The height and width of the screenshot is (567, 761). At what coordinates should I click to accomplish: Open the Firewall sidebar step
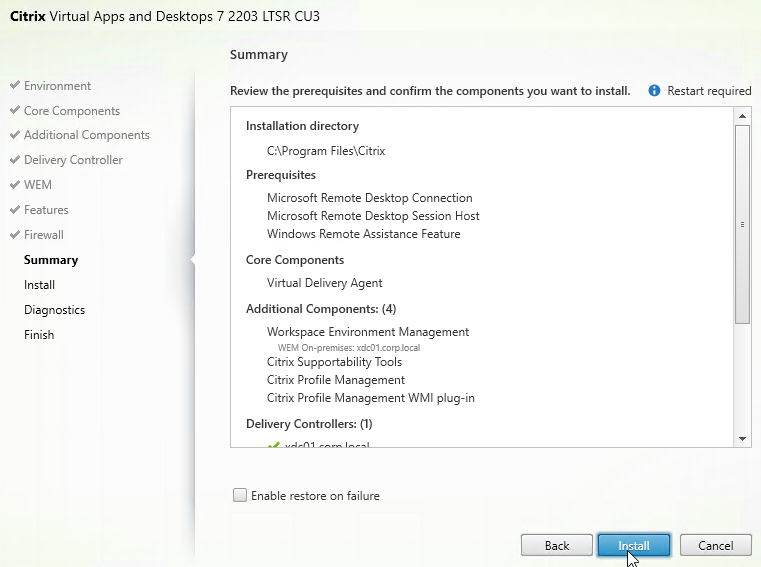pos(44,235)
